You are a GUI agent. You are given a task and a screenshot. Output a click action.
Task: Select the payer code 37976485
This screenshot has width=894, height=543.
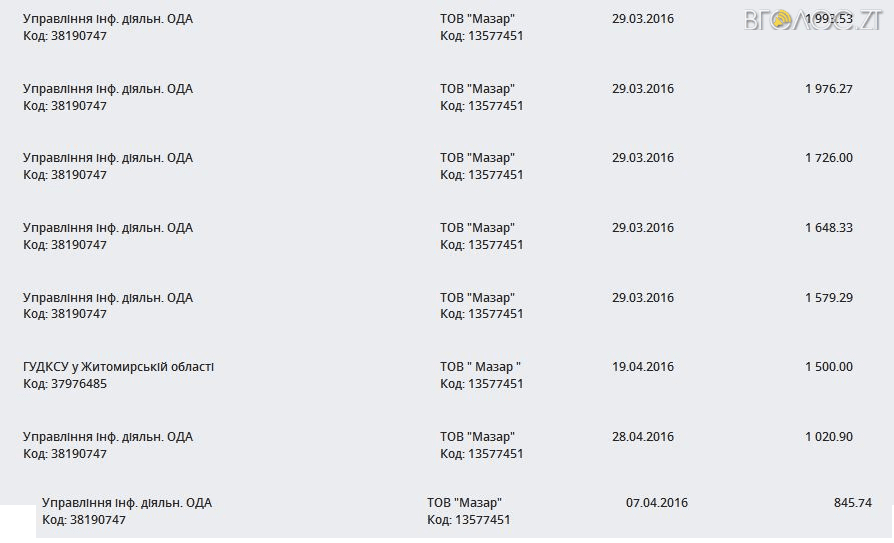coord(65,384)
